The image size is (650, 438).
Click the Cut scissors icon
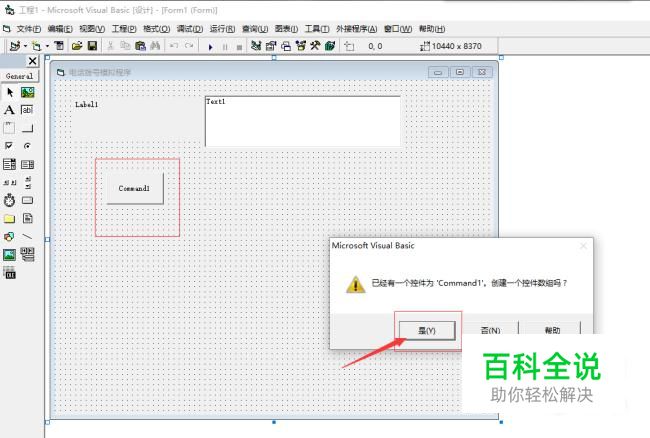pyautogui.click(x=110, y=46)
